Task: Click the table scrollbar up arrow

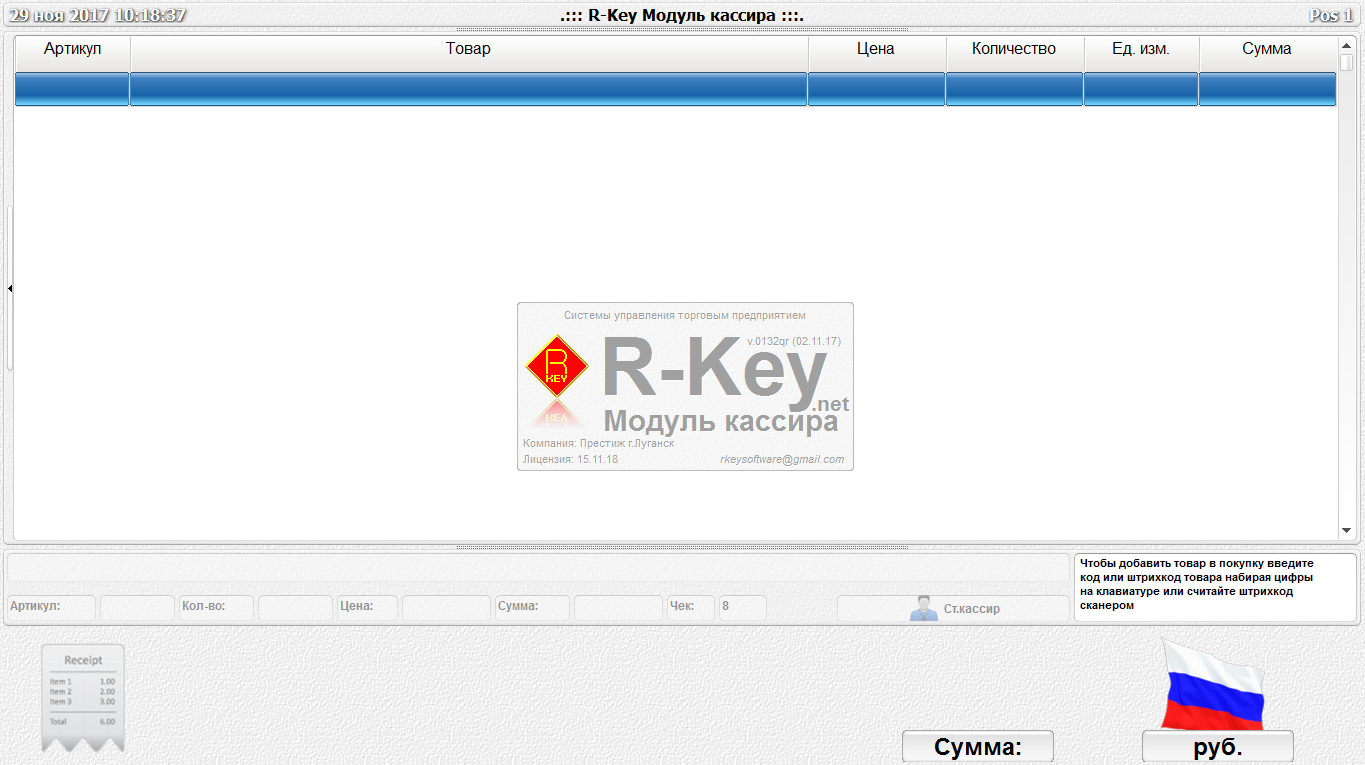Action: click(1346, 46)
